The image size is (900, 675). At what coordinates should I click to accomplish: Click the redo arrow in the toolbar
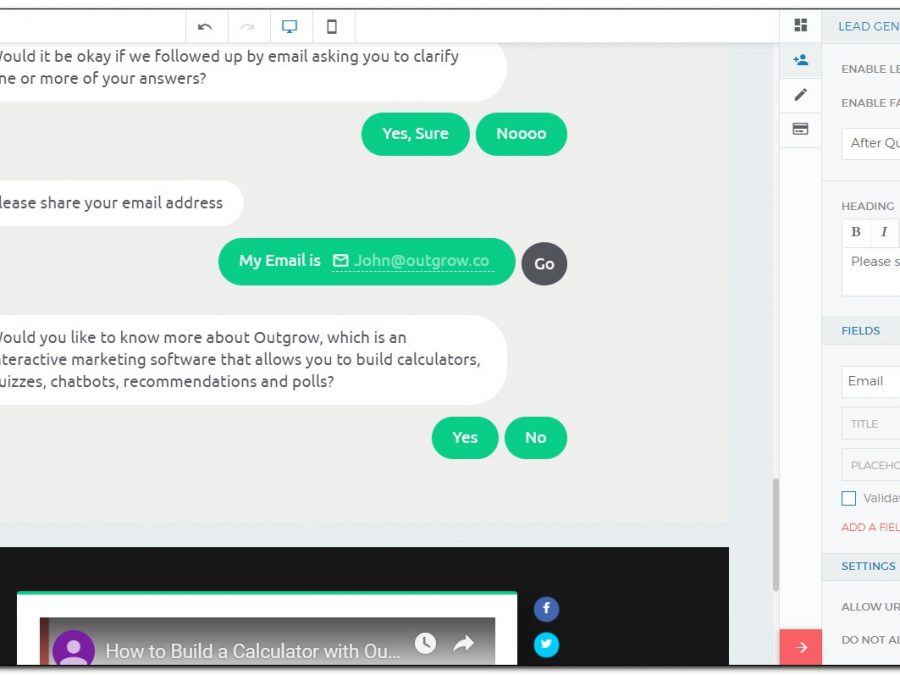(x=247, y=27)
